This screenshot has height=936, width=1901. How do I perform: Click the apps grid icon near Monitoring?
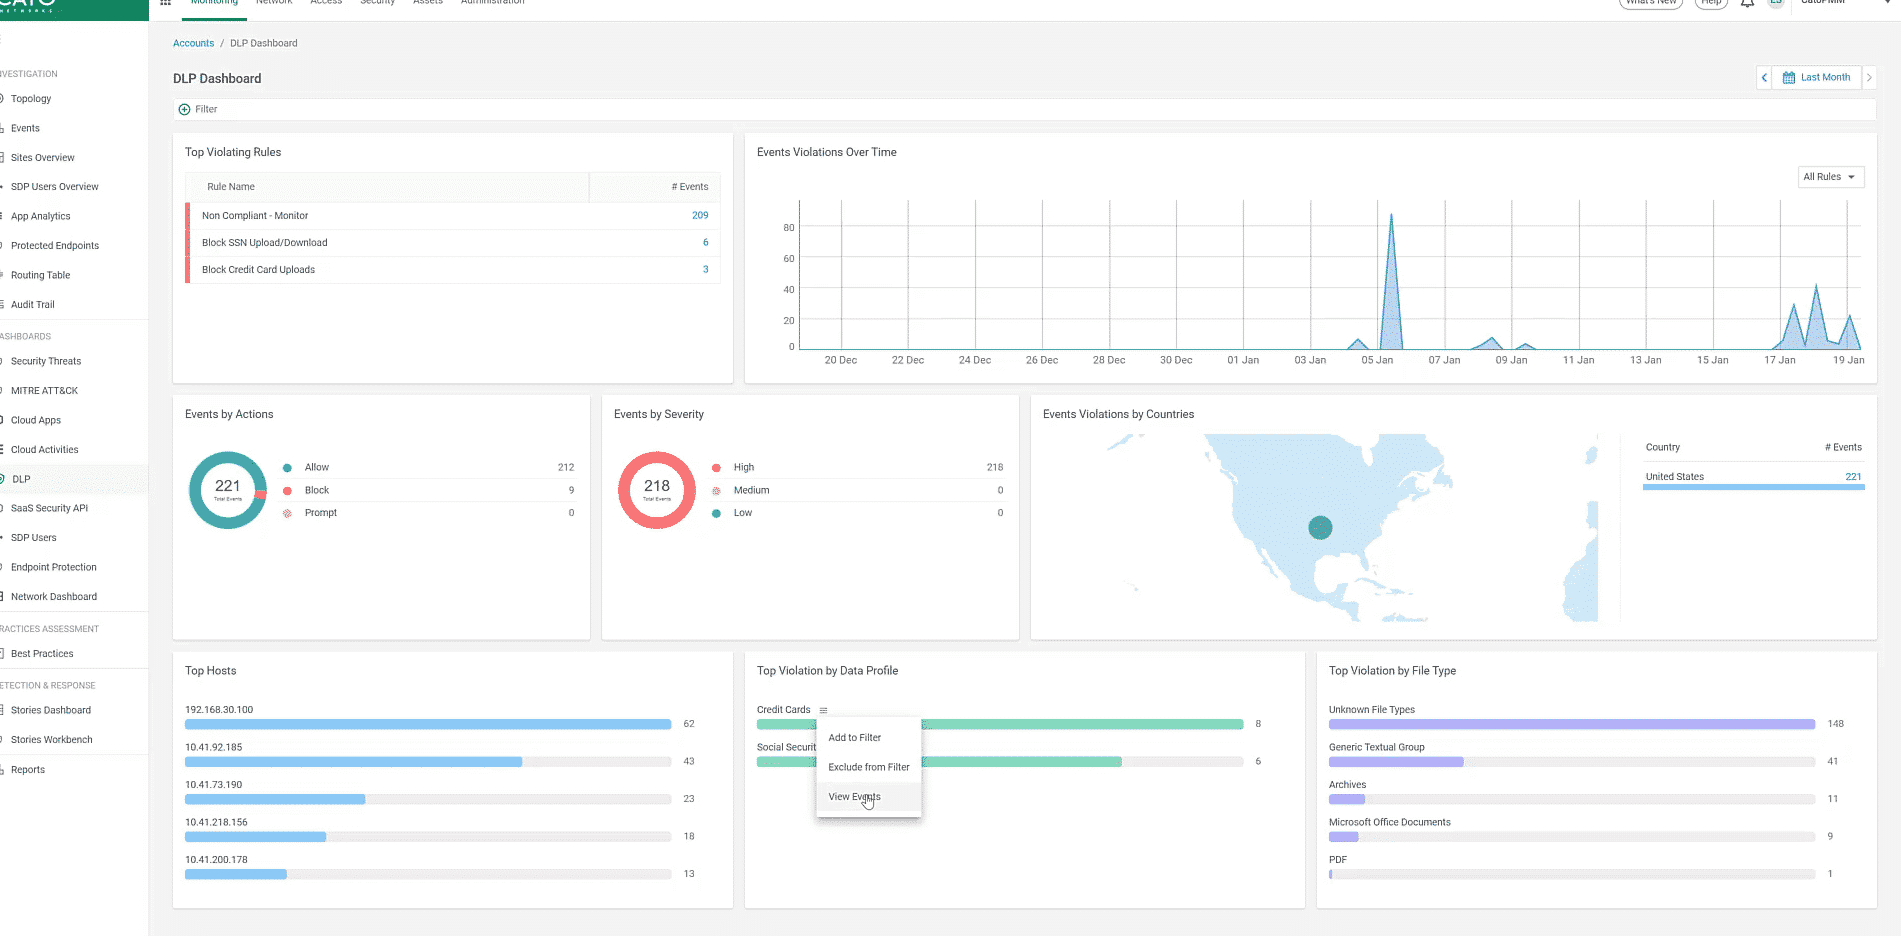[x=165, y=3]
